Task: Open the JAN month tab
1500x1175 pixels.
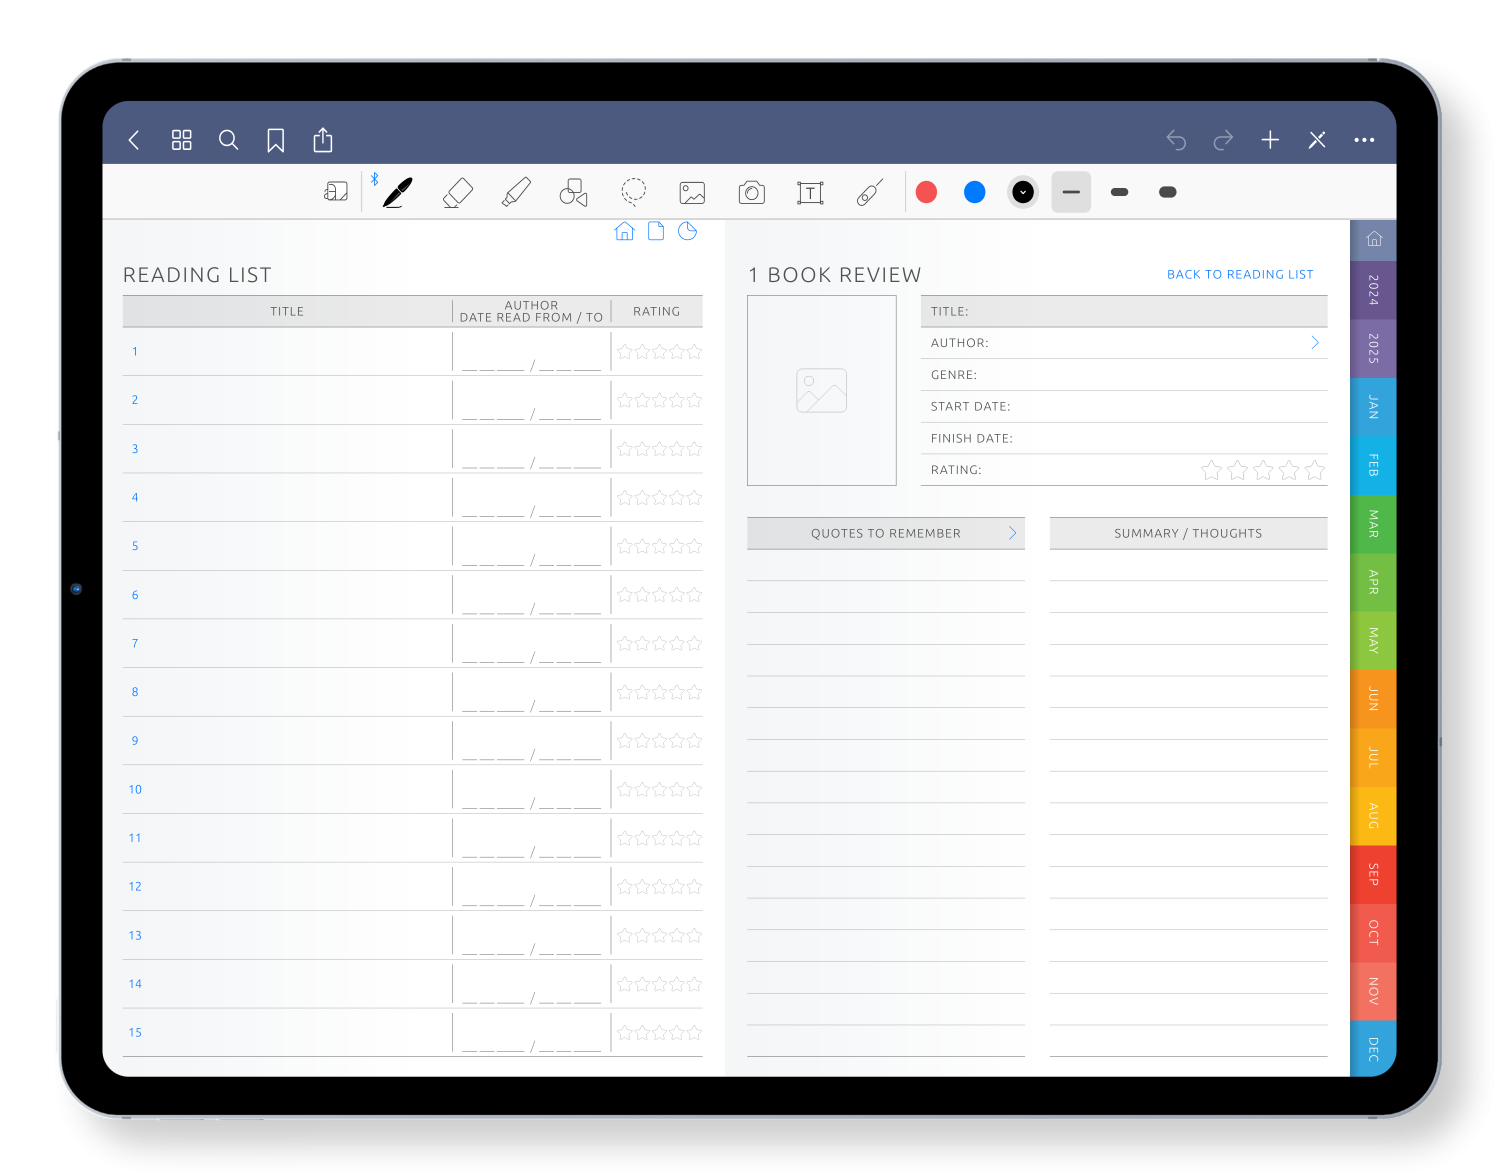Action: 1374,407
